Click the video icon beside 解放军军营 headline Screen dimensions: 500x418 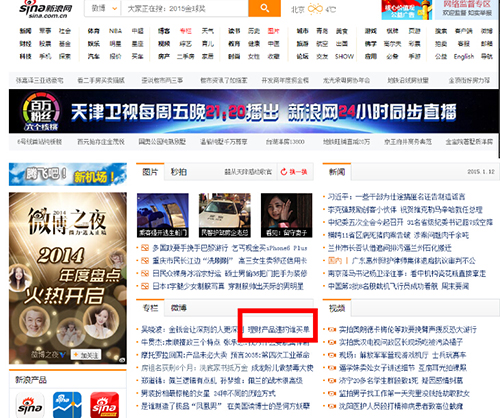[332, 355]
